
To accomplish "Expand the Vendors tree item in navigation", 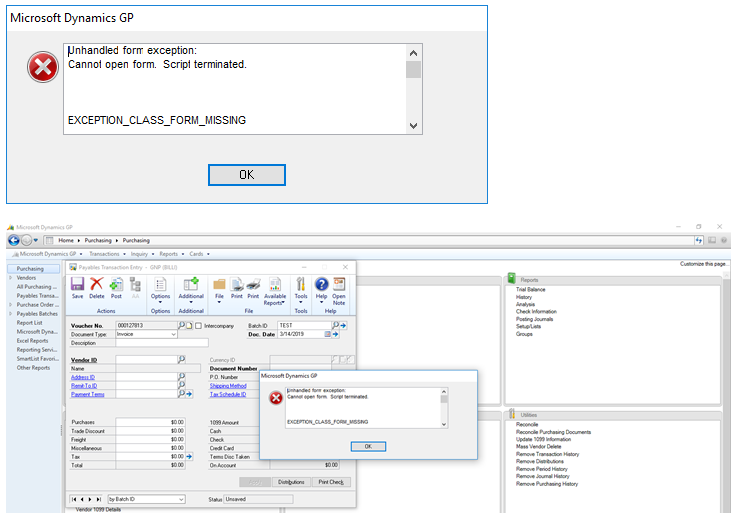I will (x=10, y=278).
